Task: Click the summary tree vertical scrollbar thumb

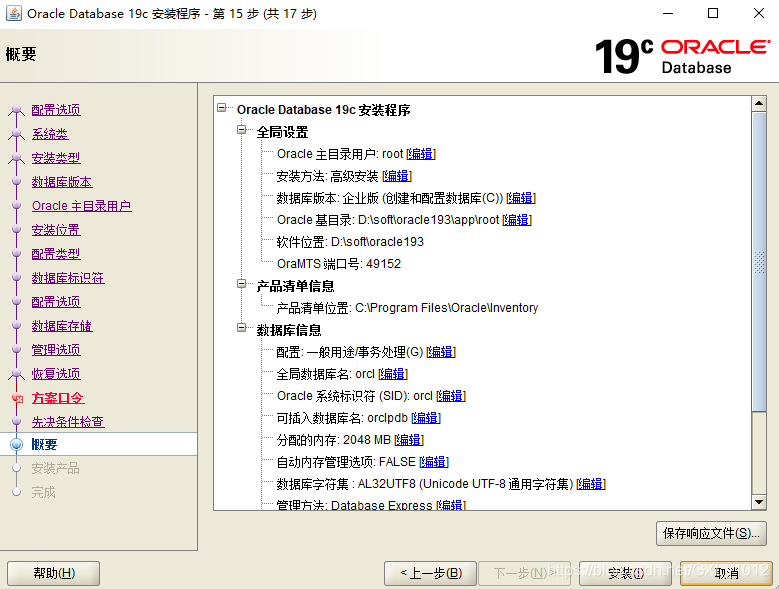Action: (x=759, y=262)
